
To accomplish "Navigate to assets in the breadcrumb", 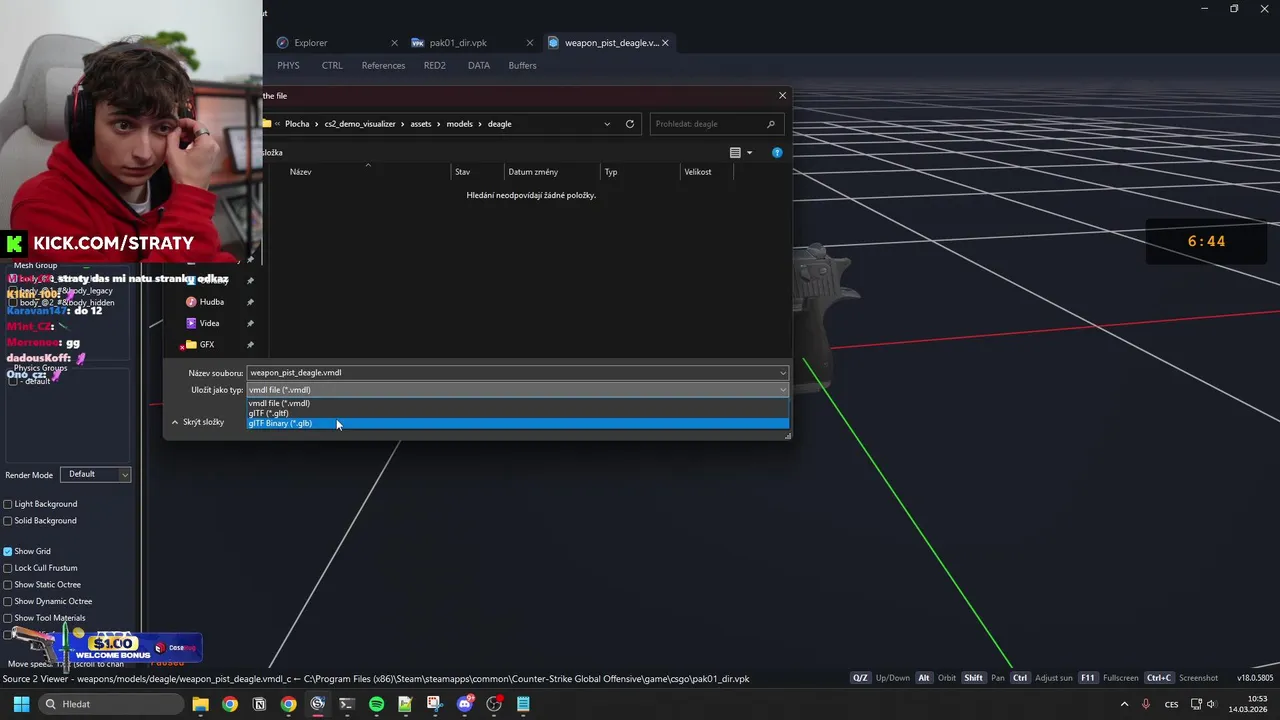I will coord(421,124).
